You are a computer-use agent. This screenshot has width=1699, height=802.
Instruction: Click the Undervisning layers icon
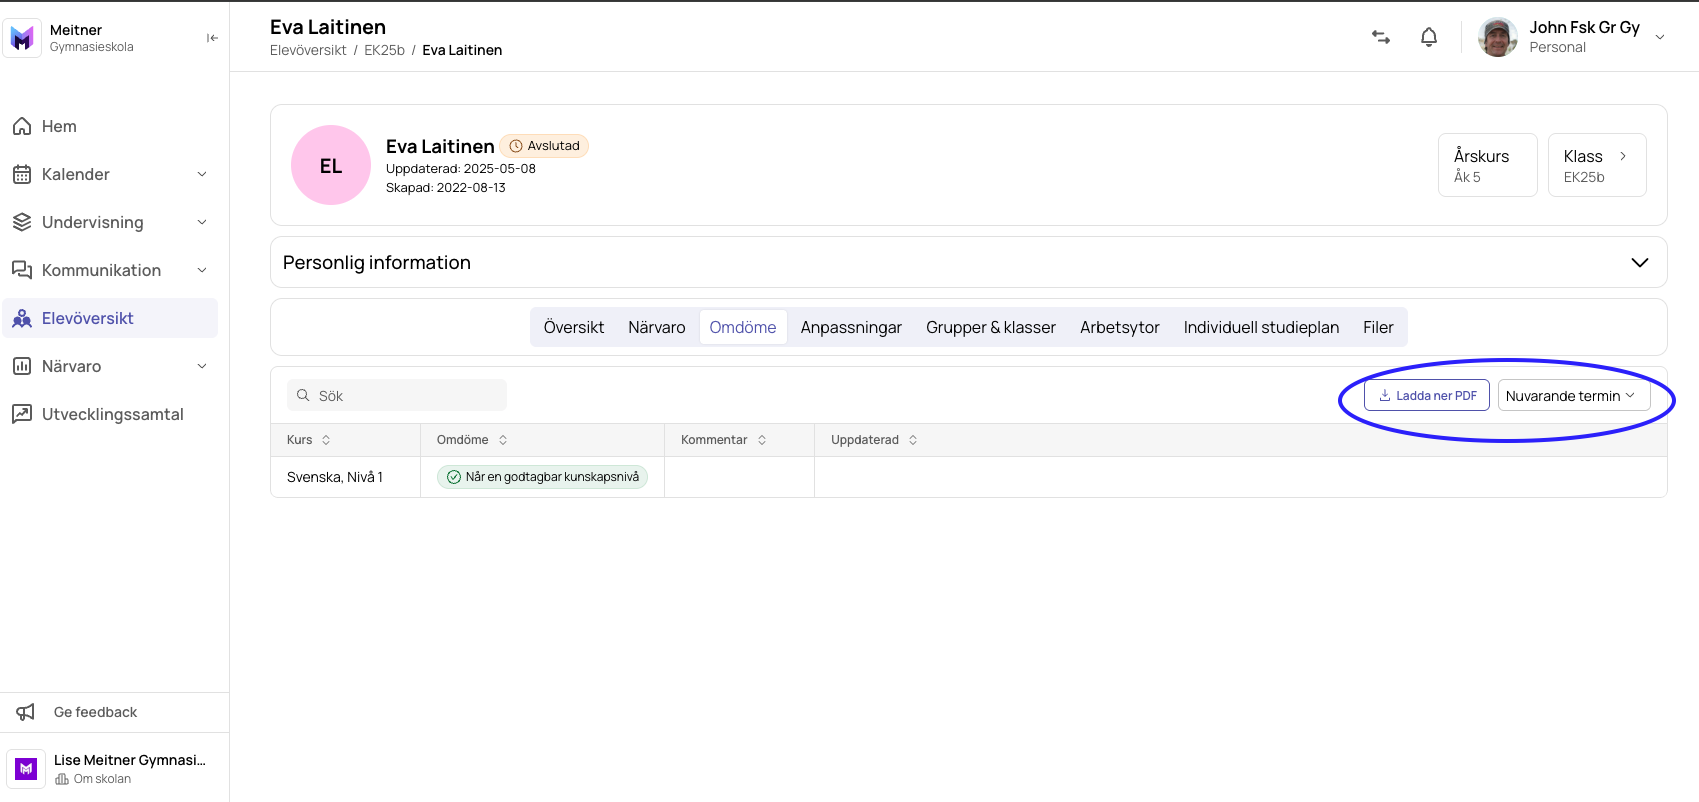(x=22, y=222)
